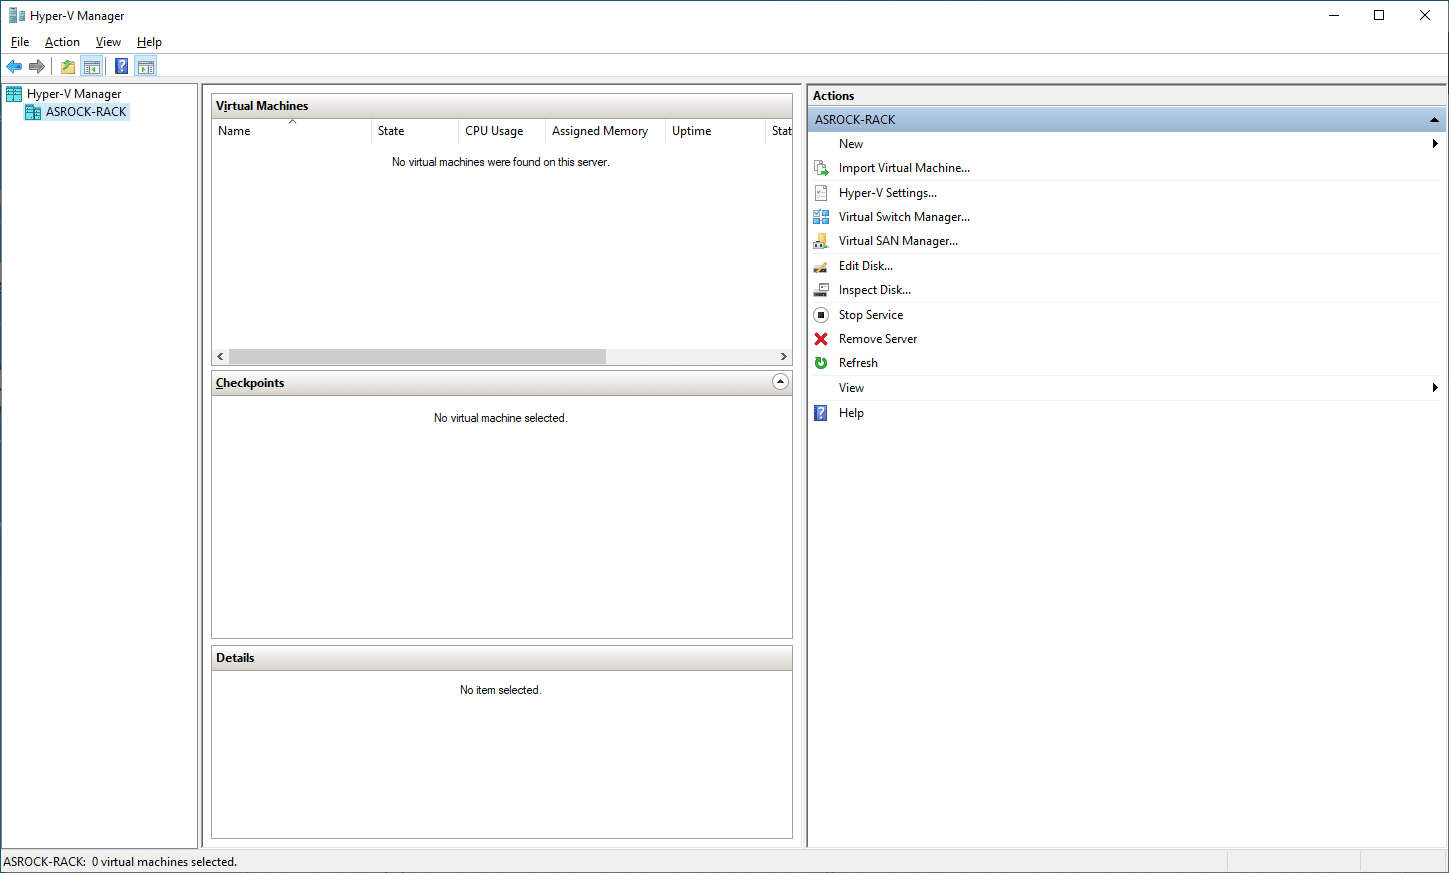Open Virtual Switch Manager... action
Viewport: 1449px width, 873px height.
click(x=904, y=217)
